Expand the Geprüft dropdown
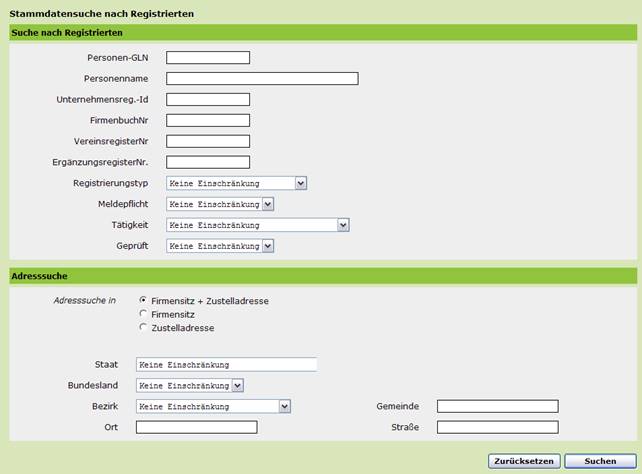 (219, 246)
